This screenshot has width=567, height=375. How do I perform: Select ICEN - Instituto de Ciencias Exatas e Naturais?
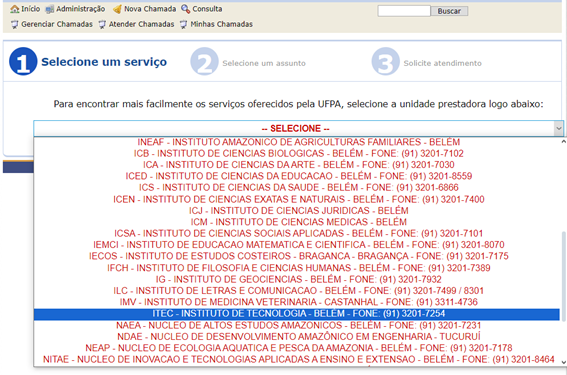pyautogui.click(x=297, y=199)
